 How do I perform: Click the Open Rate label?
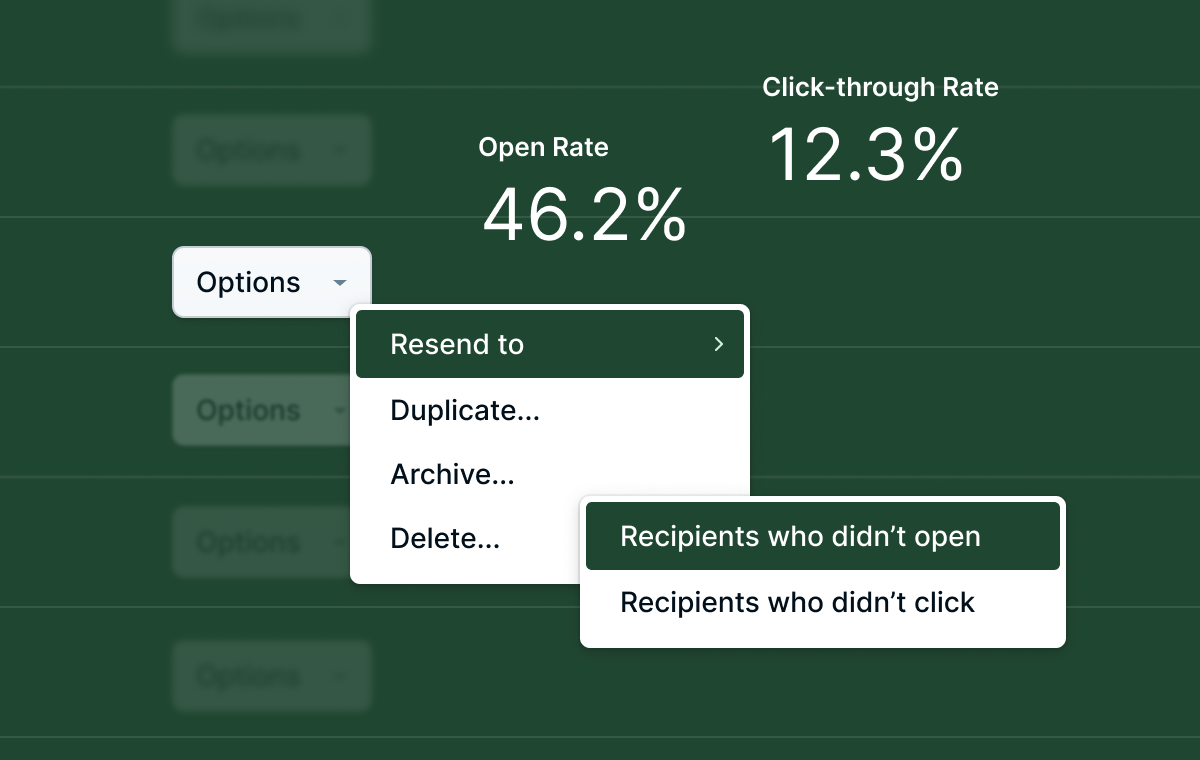(x=543, y=147)
